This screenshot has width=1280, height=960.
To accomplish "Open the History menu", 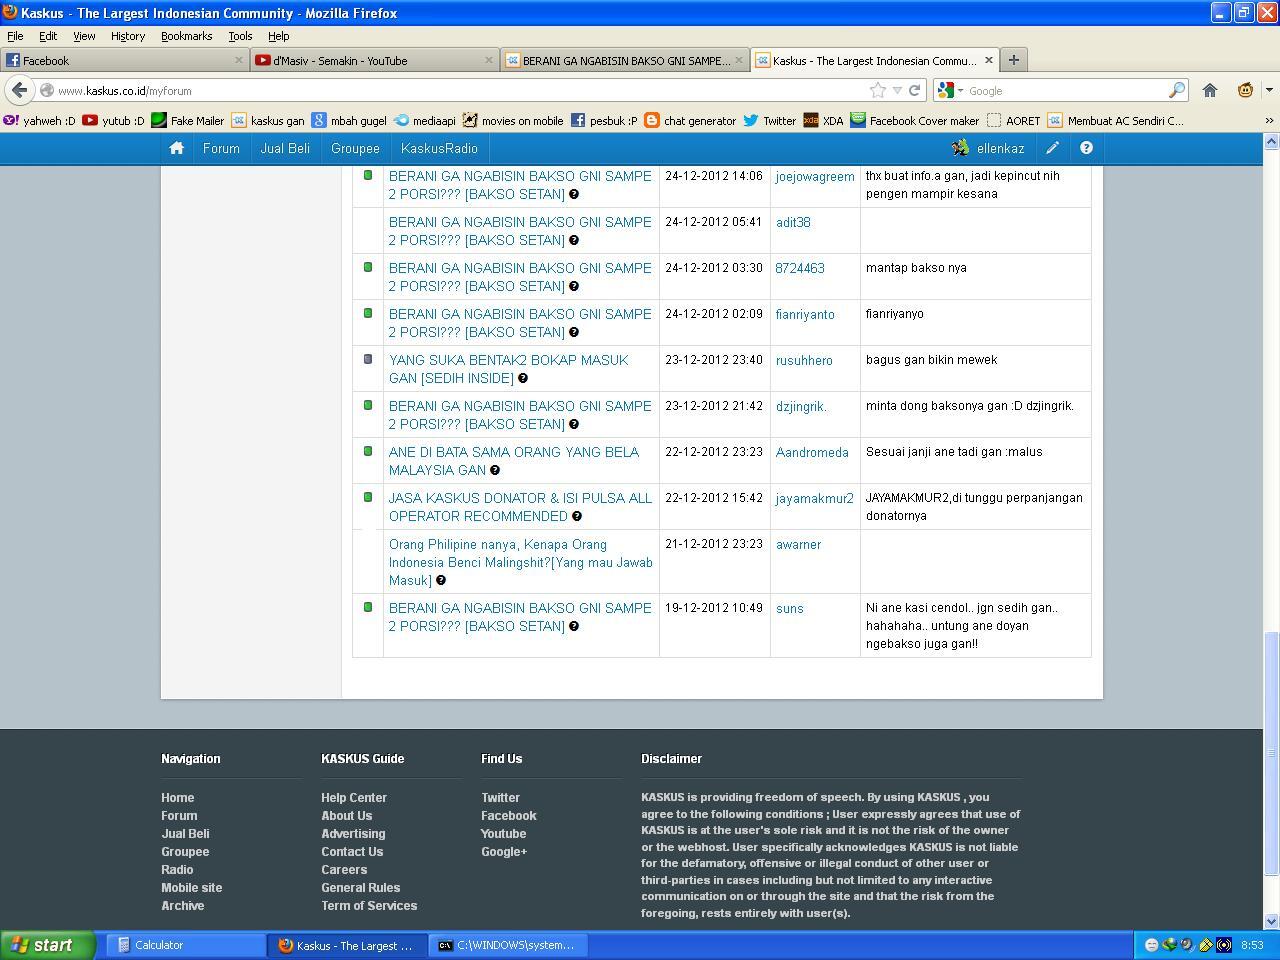I will 127,36.
